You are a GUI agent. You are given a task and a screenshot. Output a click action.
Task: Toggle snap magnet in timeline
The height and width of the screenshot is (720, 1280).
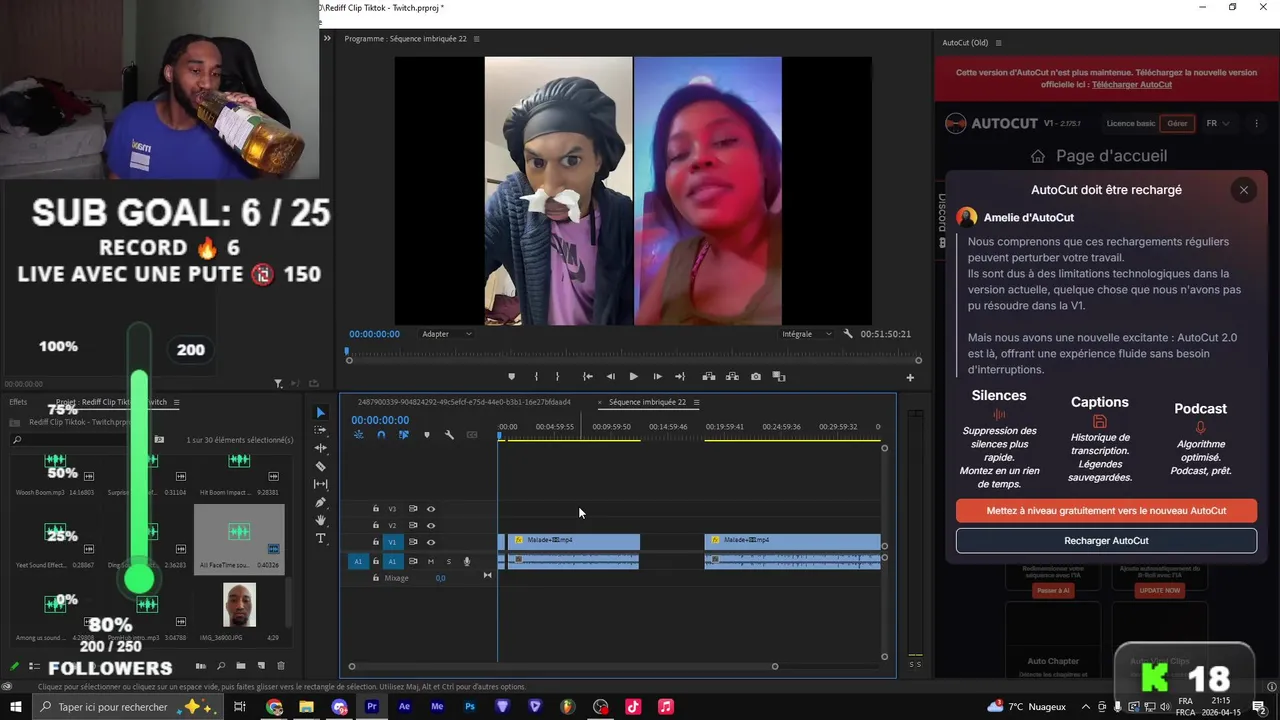[381, 435]
